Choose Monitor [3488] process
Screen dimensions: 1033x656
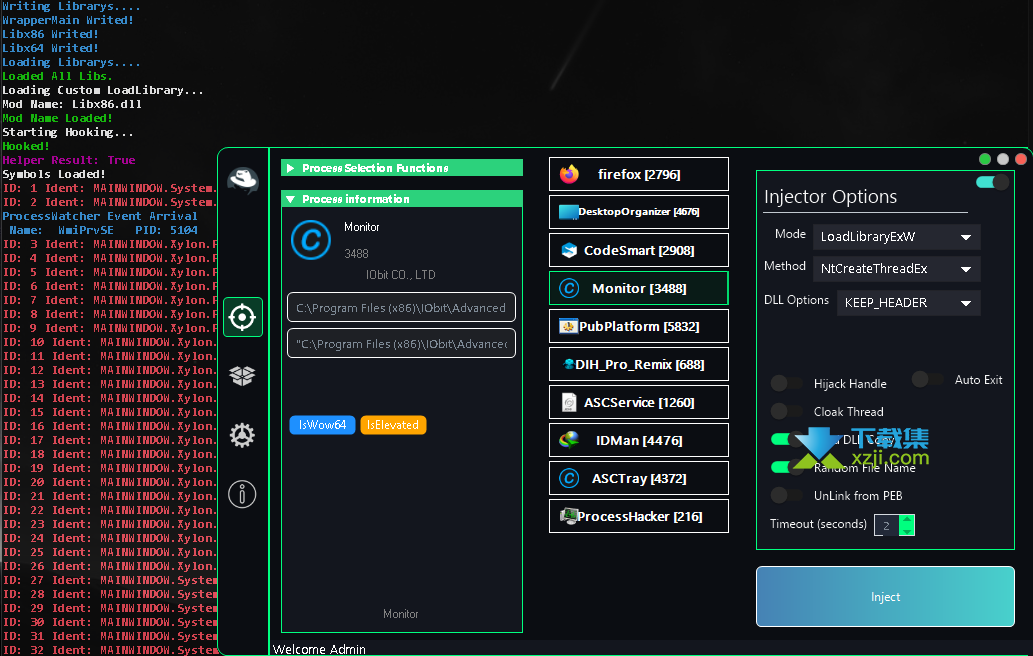pyautogui.click(x=639, y=288)
